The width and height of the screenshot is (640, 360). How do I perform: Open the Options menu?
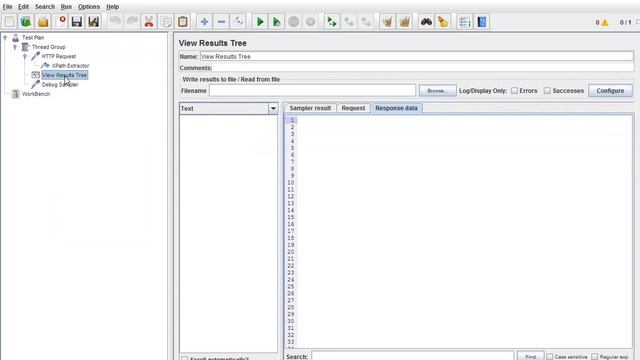click(x=89, y=7)
